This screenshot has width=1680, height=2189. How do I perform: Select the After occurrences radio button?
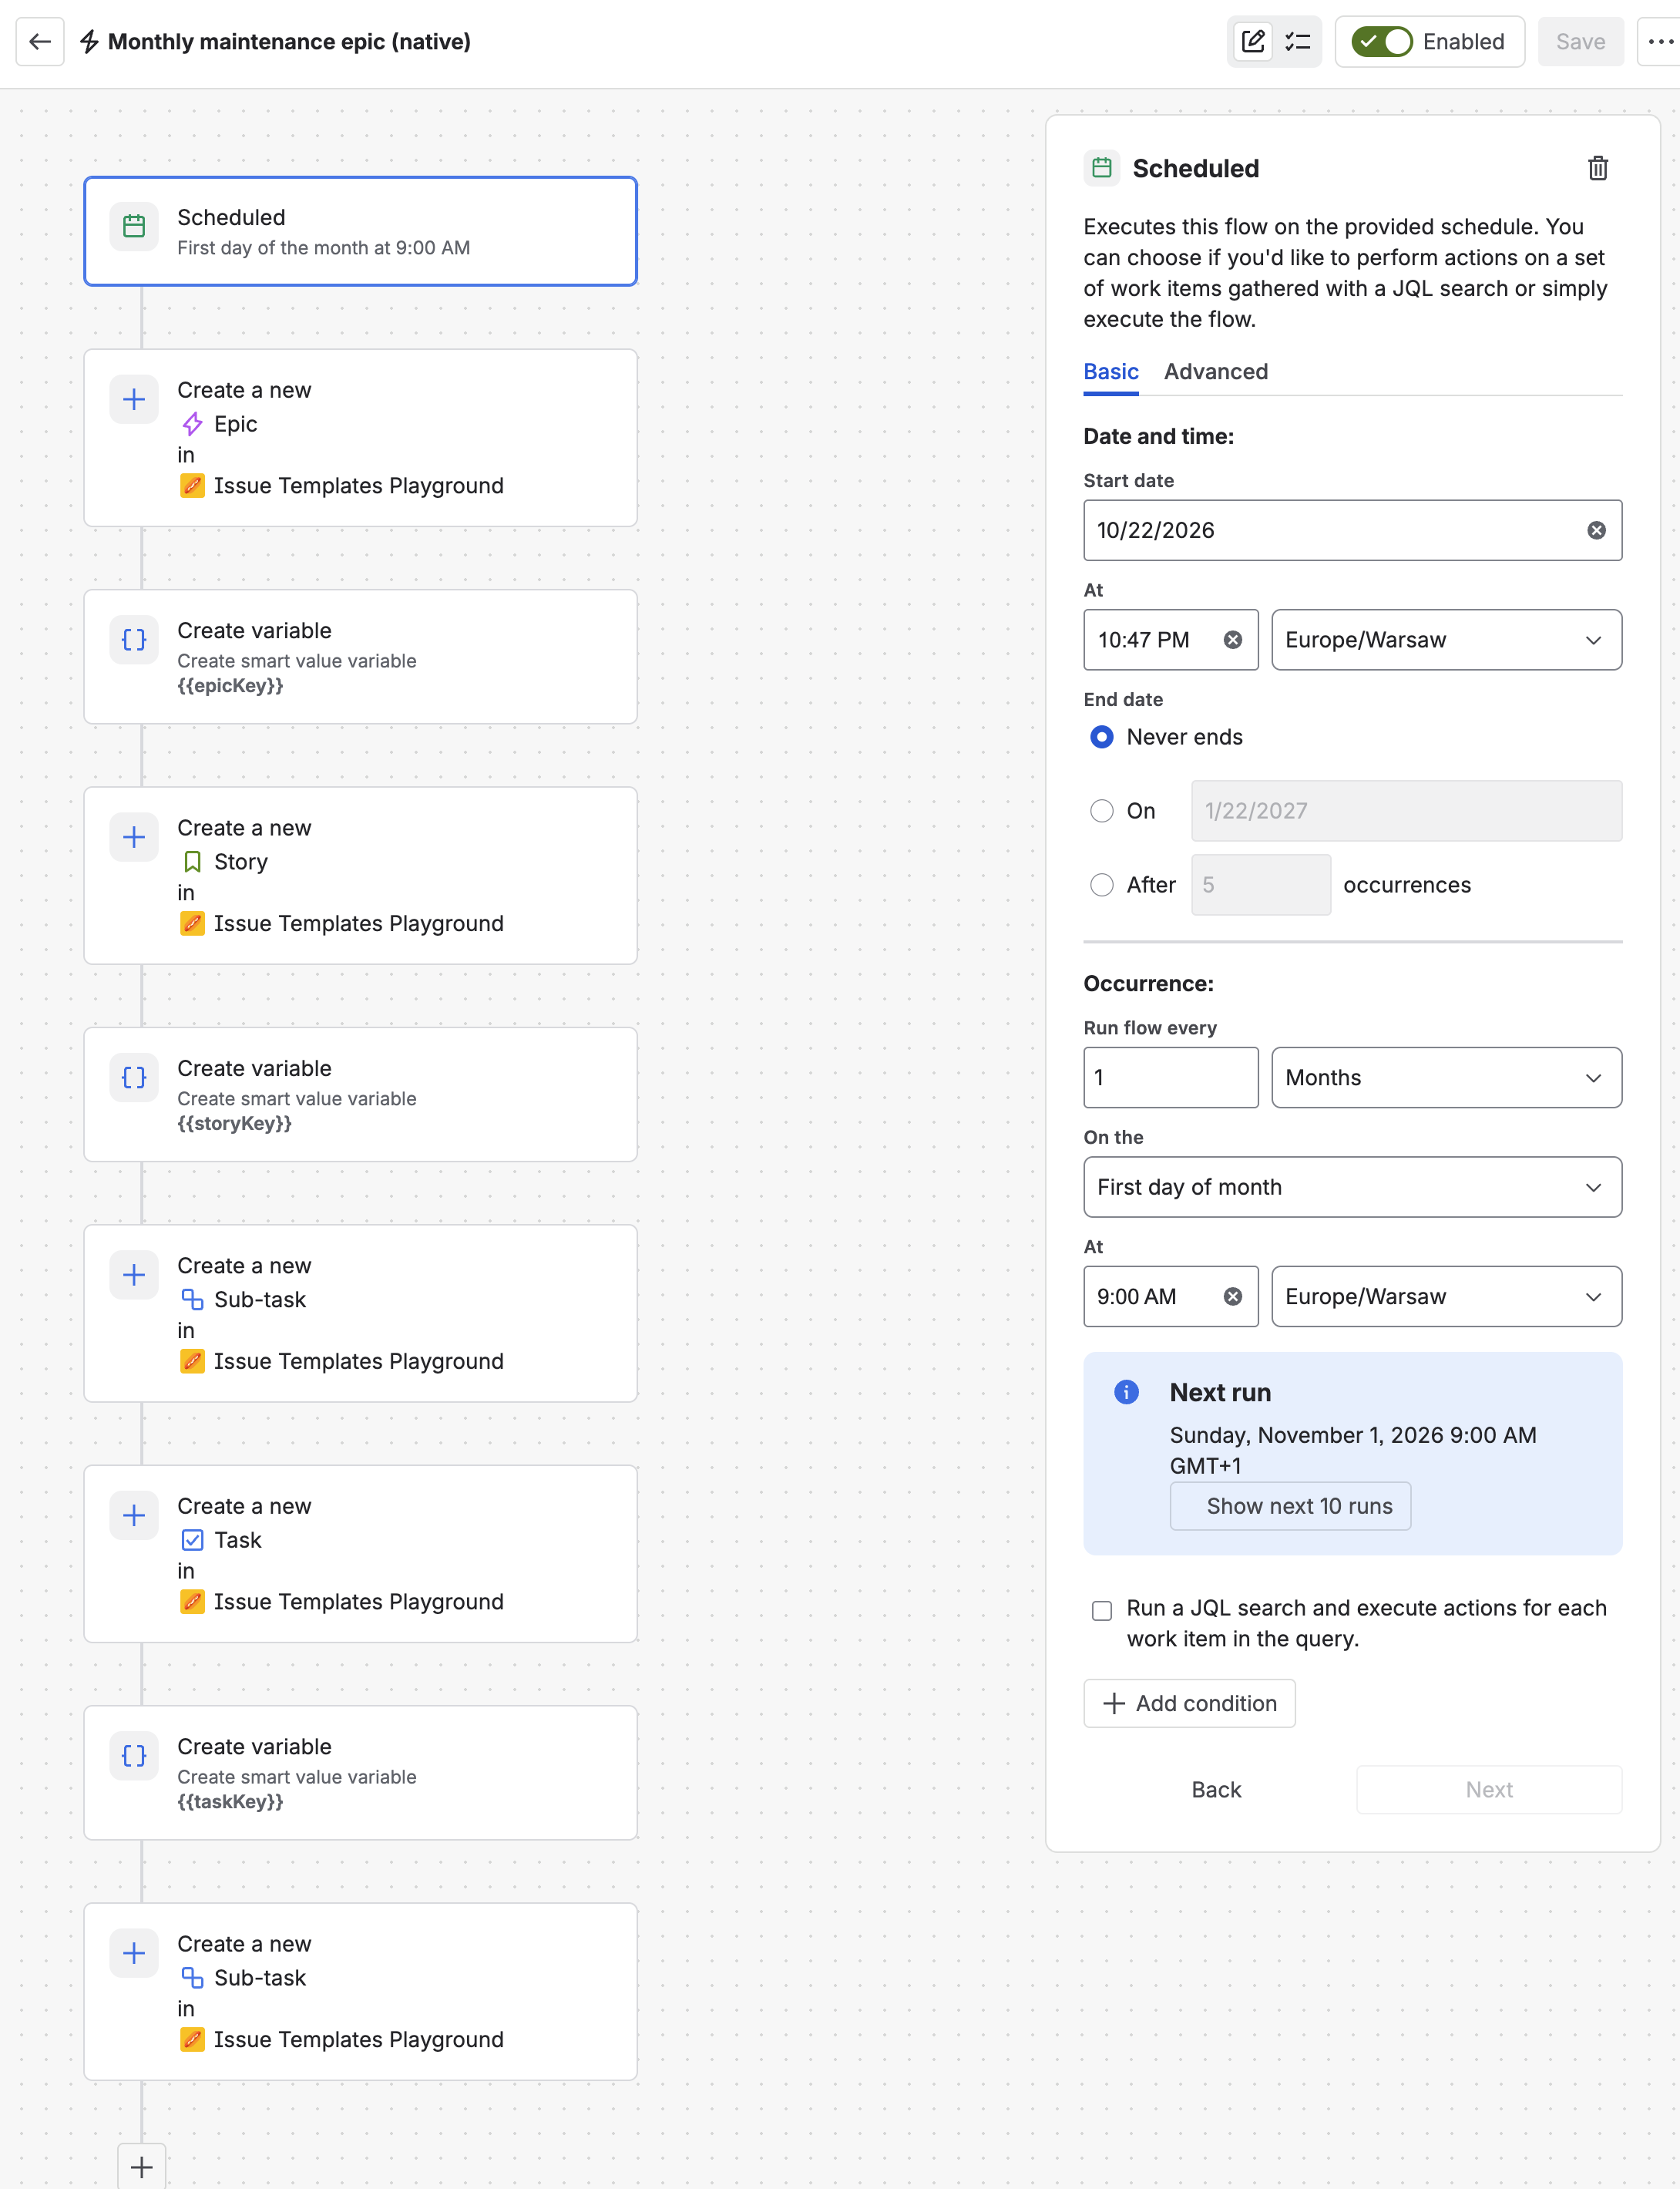pyautogui.click(x=1101, y=885)
